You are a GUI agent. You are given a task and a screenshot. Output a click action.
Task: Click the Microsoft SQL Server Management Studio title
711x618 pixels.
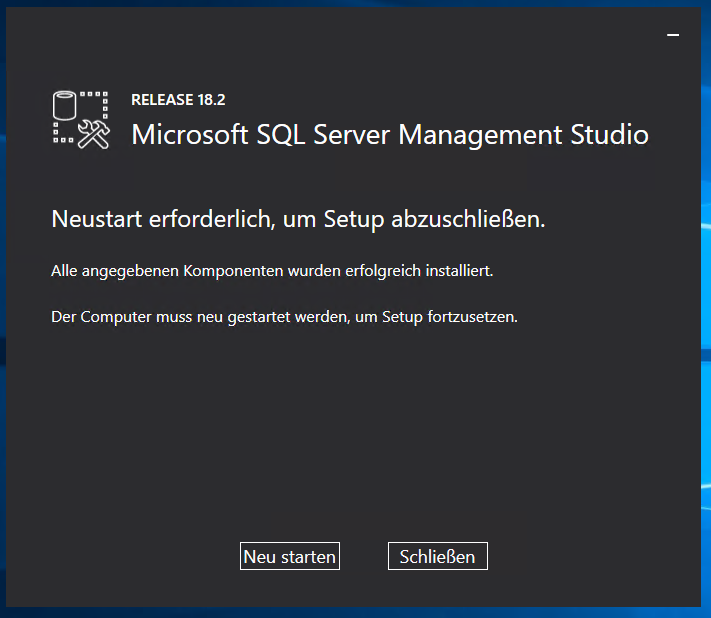tap(390, 135)
